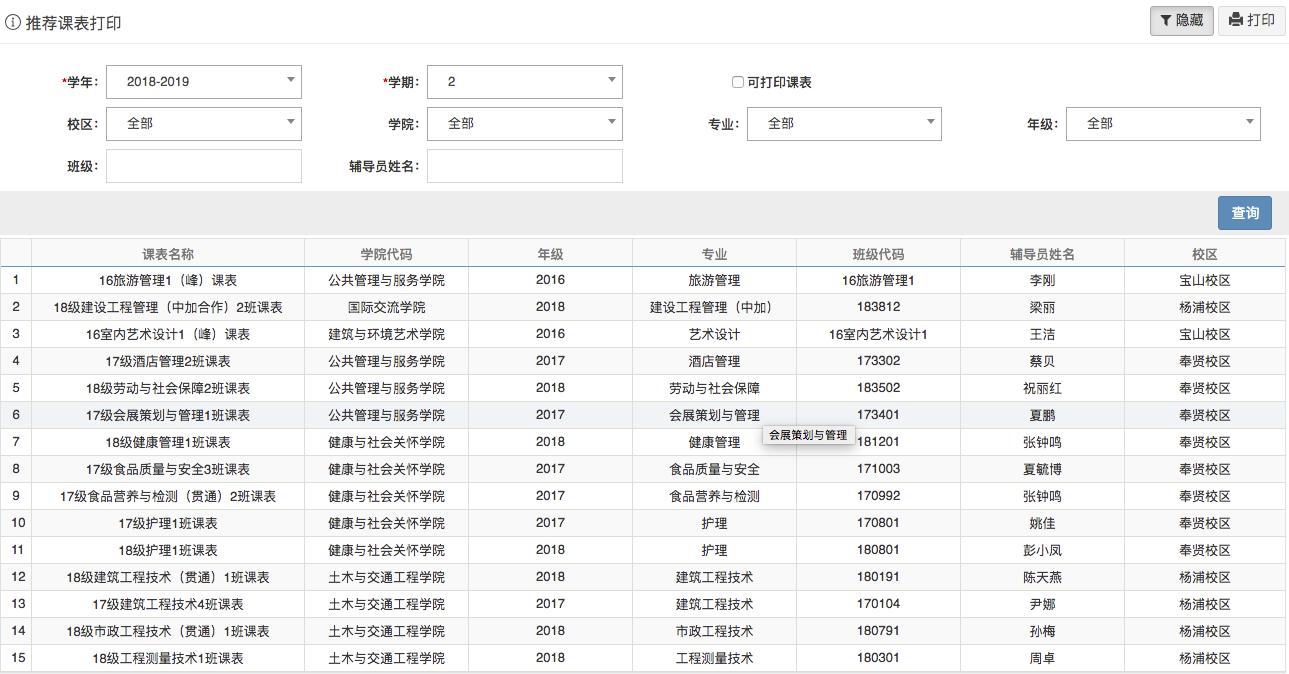Select the 18级健康管理1班课表 row
The image size is (1289, 674).
(x=167, y=441)
